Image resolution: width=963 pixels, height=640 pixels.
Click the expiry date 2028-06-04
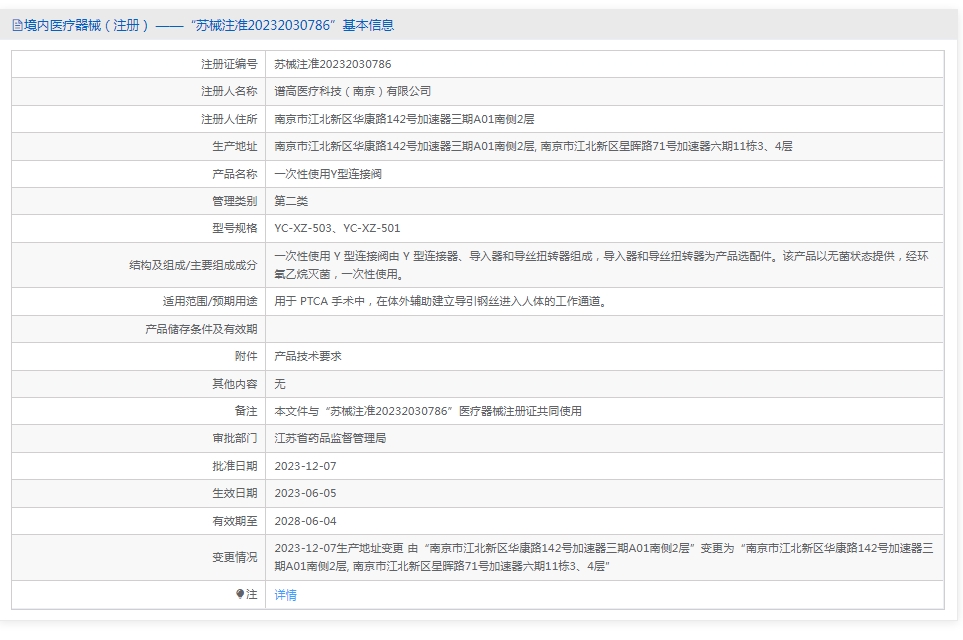[305, 521]
